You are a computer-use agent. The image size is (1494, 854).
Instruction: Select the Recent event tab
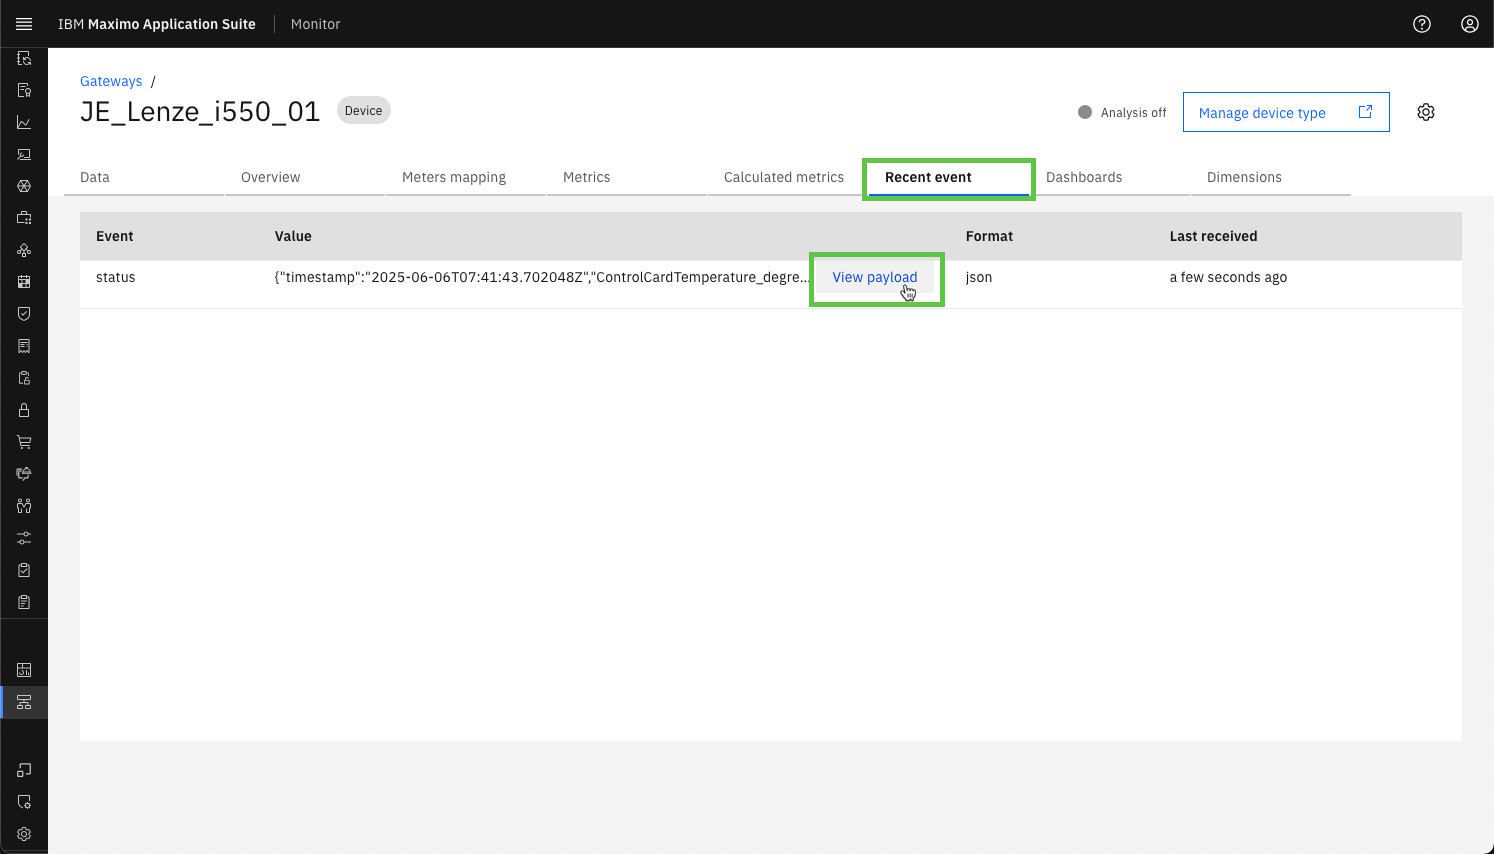tap(949, 177)
